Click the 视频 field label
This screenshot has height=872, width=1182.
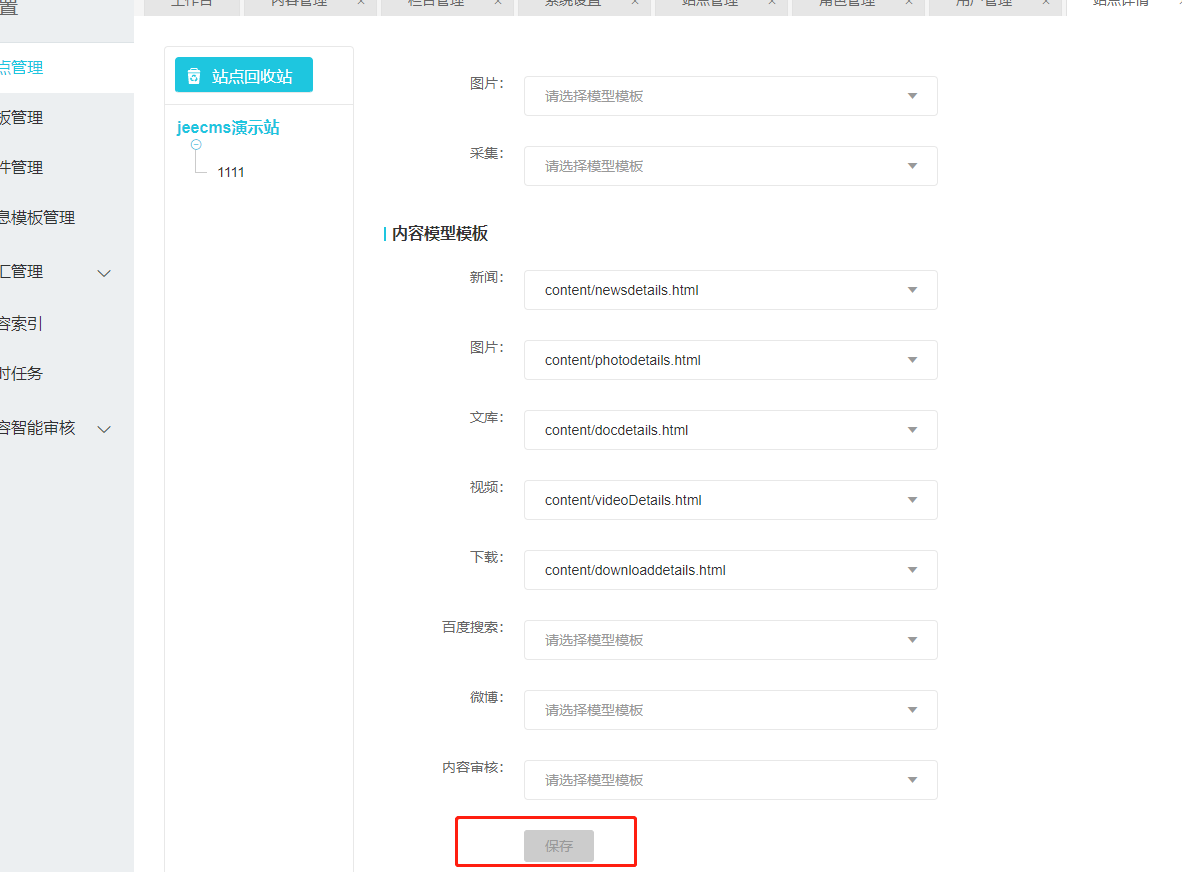(x=486, y=488)
